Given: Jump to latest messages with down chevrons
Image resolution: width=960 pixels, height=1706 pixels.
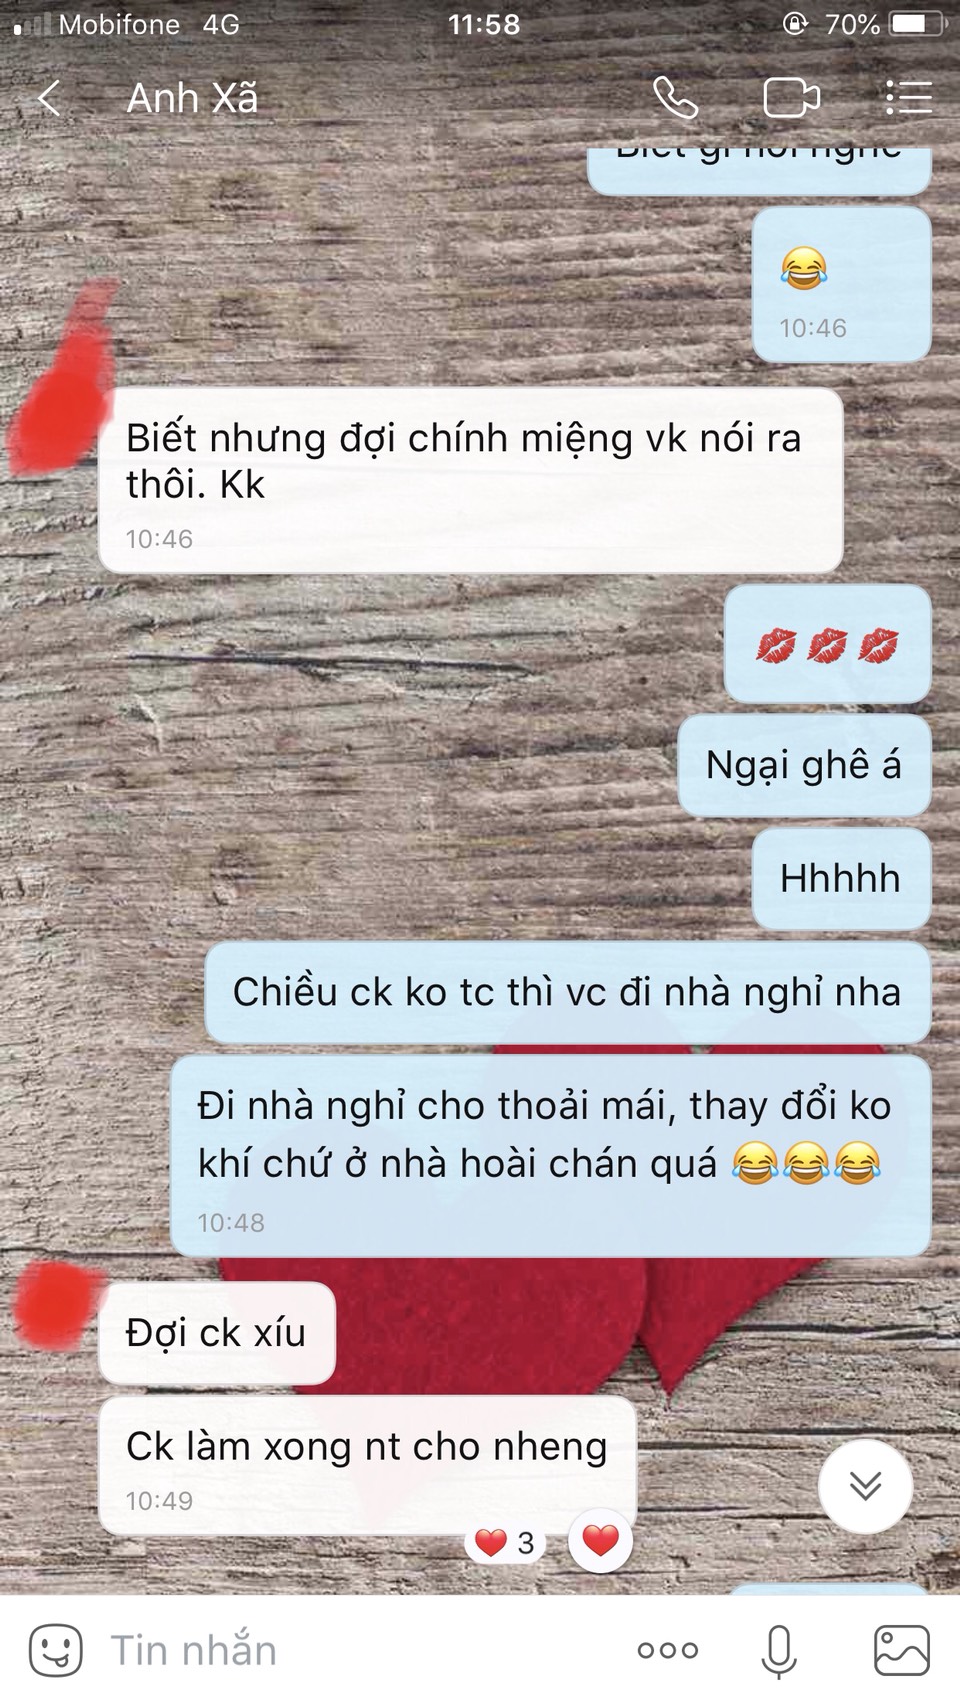Looking at the screenshot, I should tap(865, 1487).
